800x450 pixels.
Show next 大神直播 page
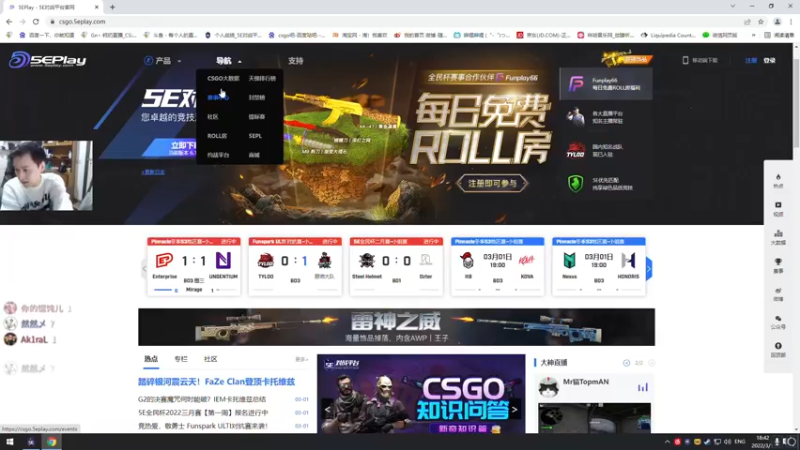point(652,363)
